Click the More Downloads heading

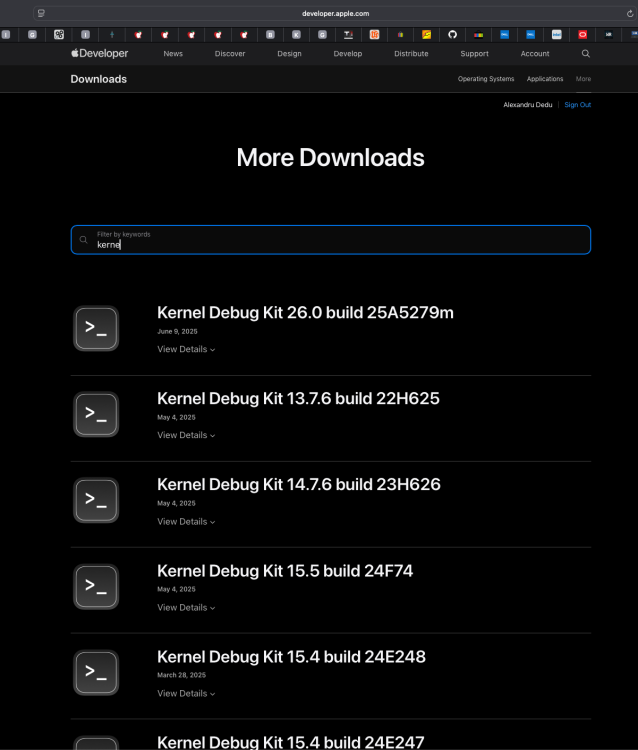point(330,157)
